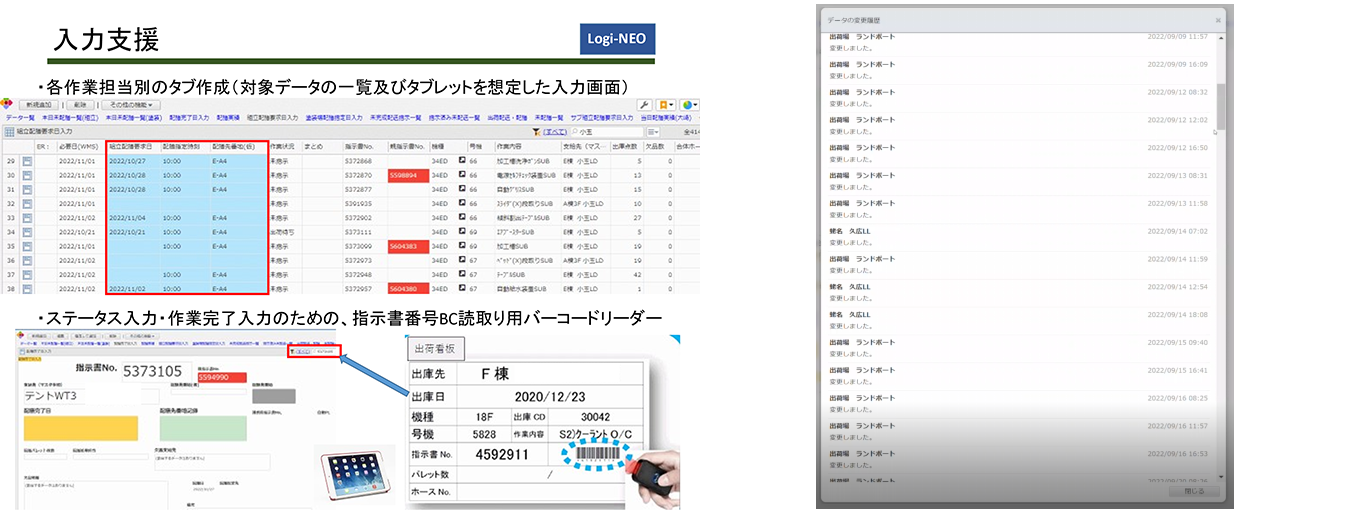Image resolution: width=1363 pixels, height=525 pixels.
Task: Select history entry dated 2022/09/16 08:25
Action: pos(1018,403)
